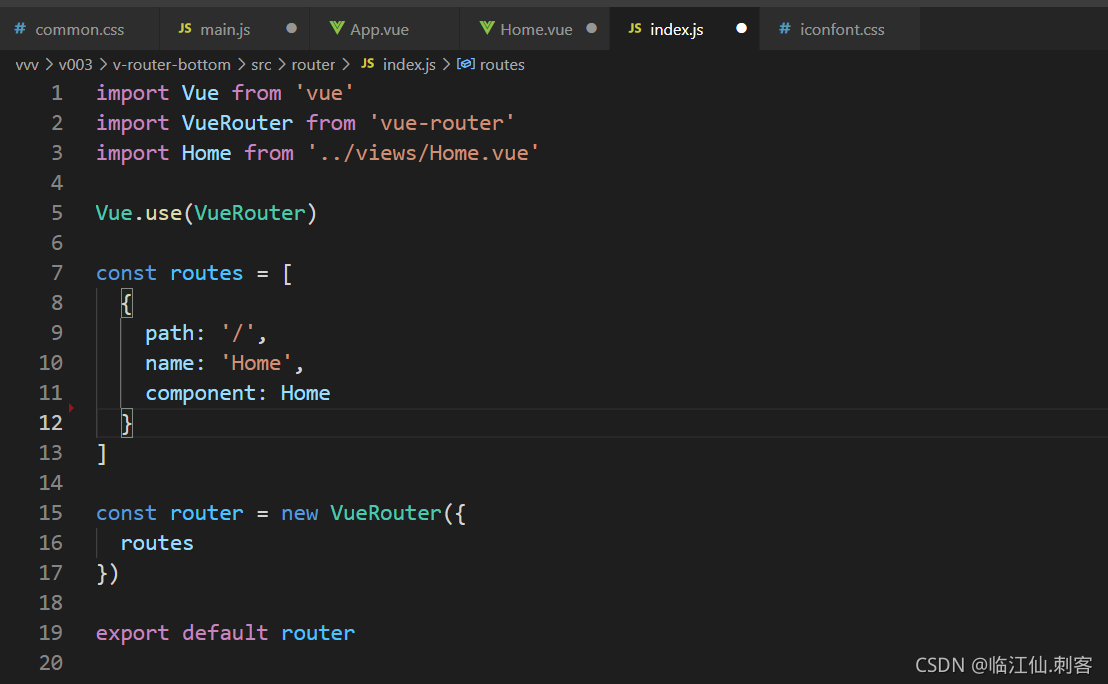Image resolution: width=1108 pixels, height=684 pixels.
Task: Switch to the common.css tab
Action: coord(79,29)
